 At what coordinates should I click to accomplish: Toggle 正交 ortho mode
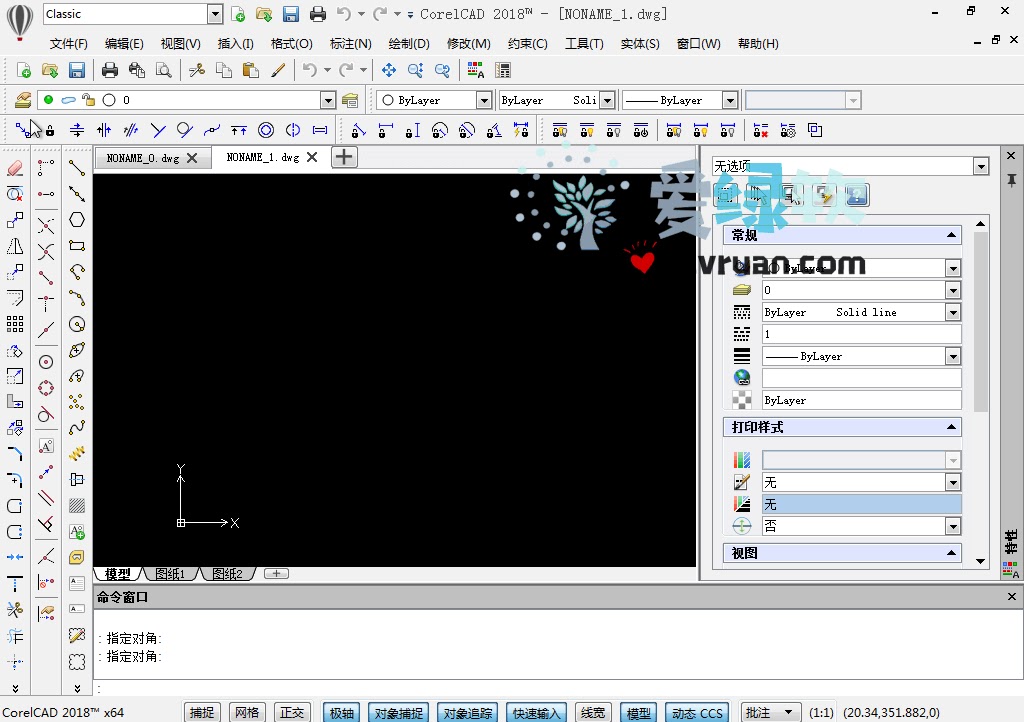292,713
